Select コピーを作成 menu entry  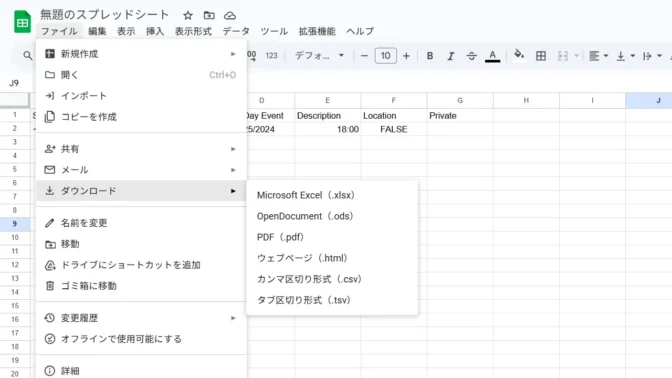[141, 117]
